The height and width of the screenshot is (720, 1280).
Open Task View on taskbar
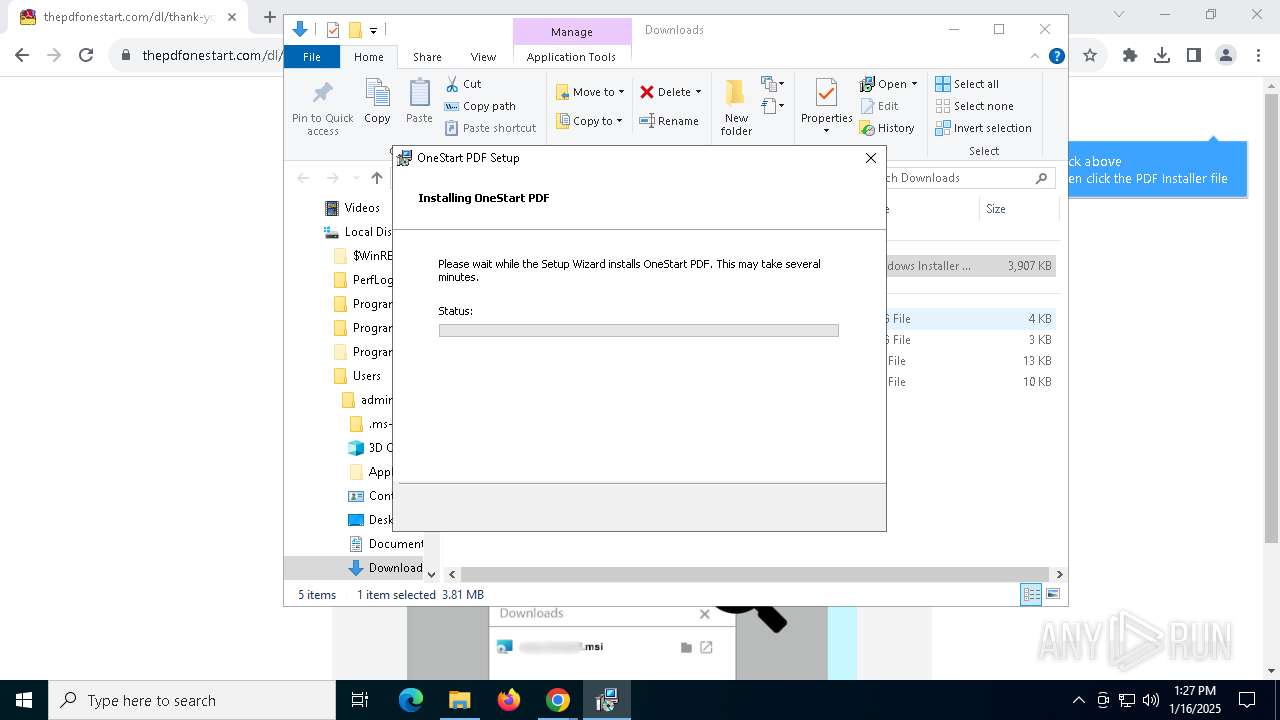[x=360, y=700]
